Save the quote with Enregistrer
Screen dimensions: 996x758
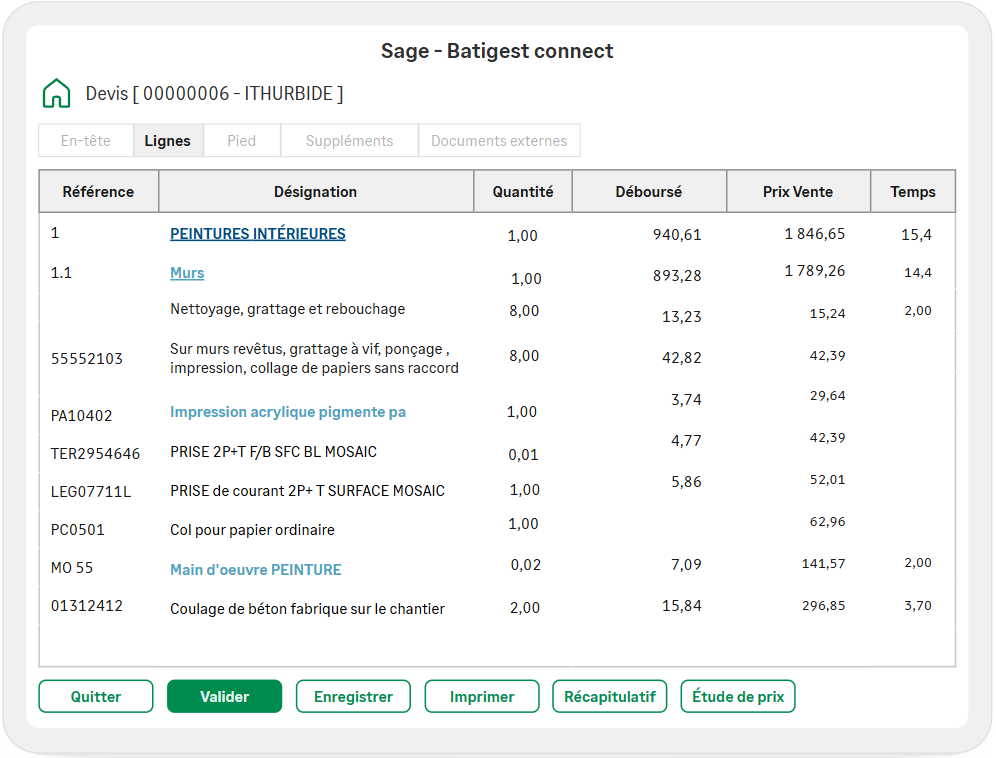[x=353, y=697]
